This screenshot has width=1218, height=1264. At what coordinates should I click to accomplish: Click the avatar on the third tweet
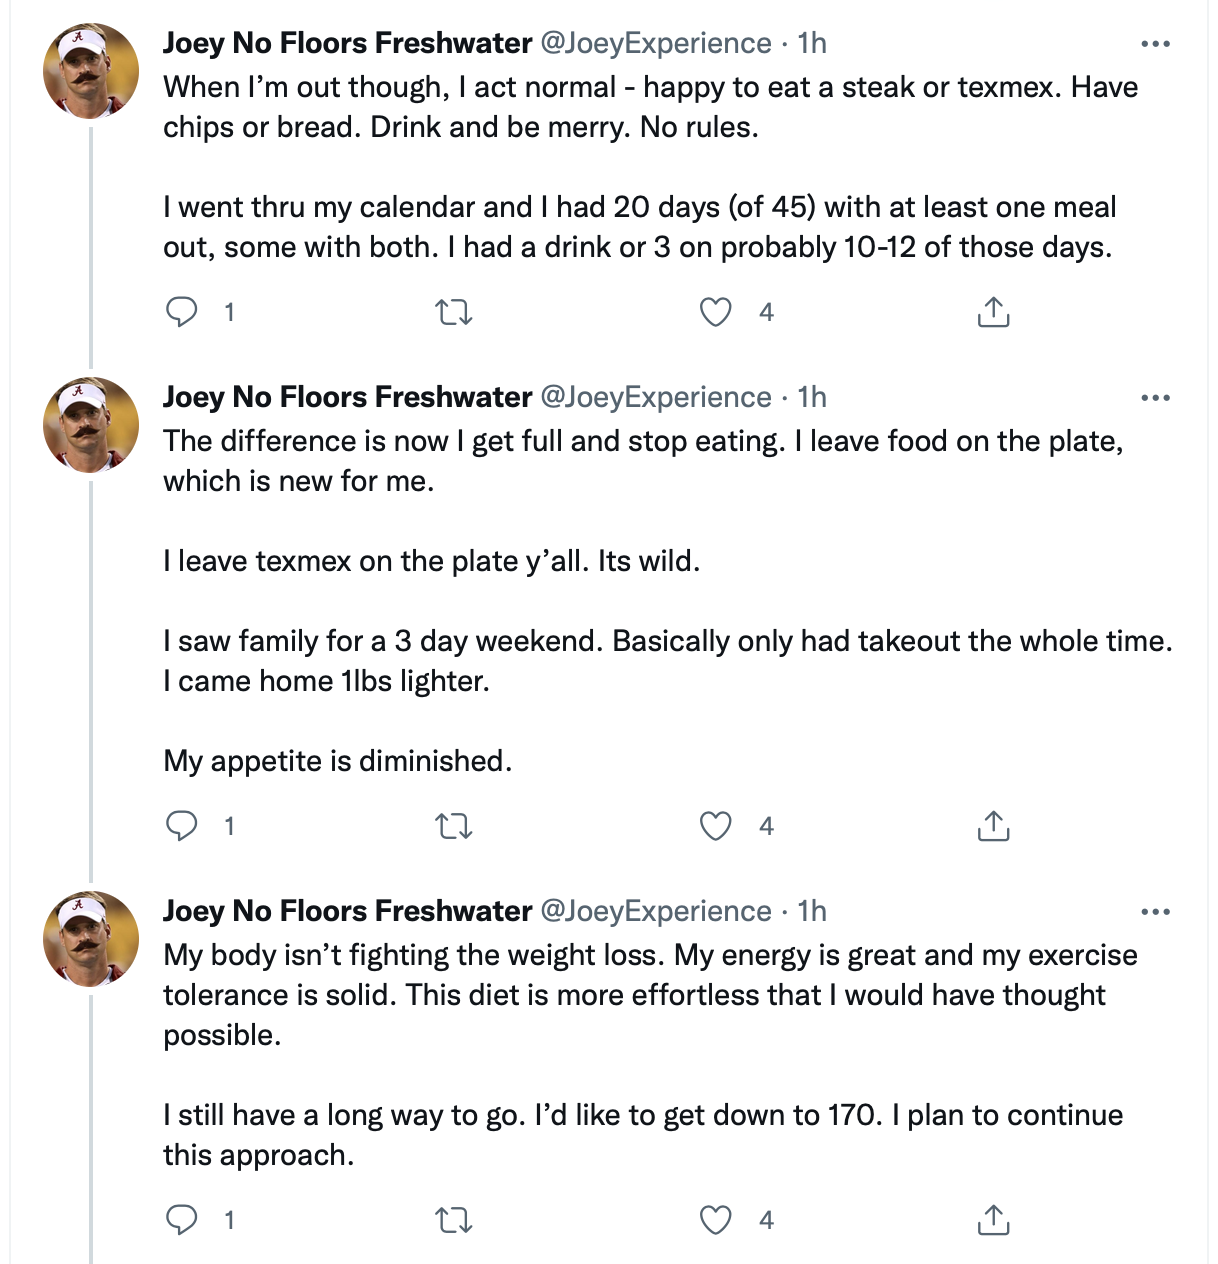coord(91,939)
